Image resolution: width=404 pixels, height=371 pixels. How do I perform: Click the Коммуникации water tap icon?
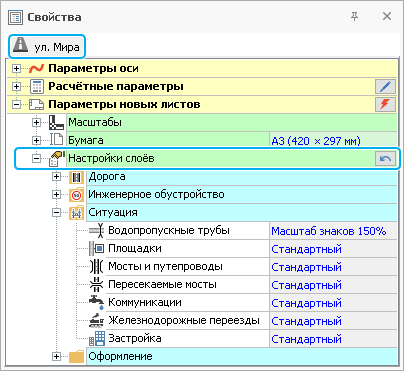point(97,303)
